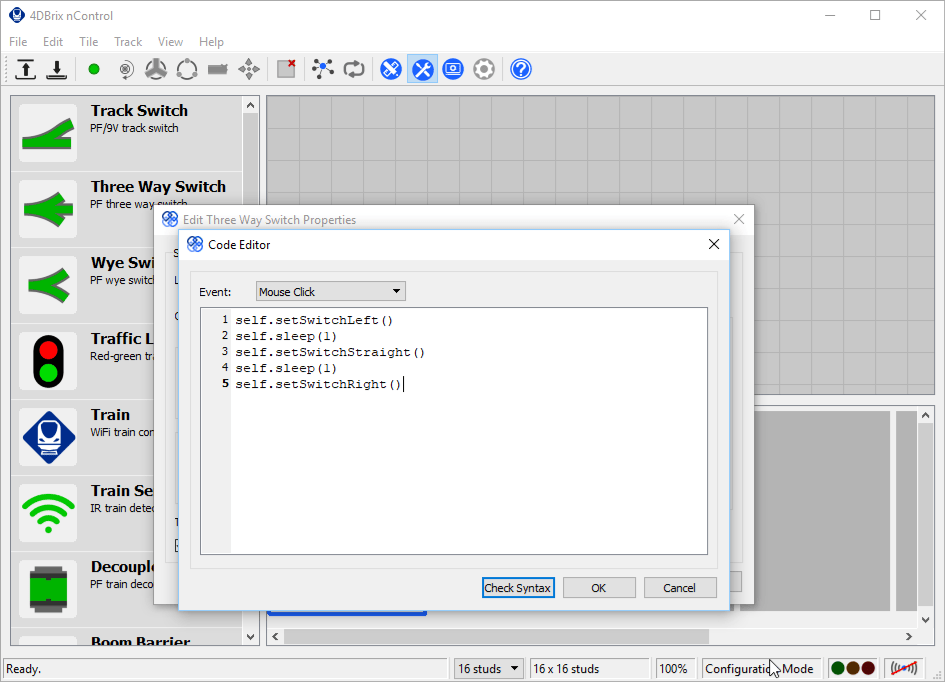Click the canvas horizontal scrollbar left arrow

coord(275,636)
